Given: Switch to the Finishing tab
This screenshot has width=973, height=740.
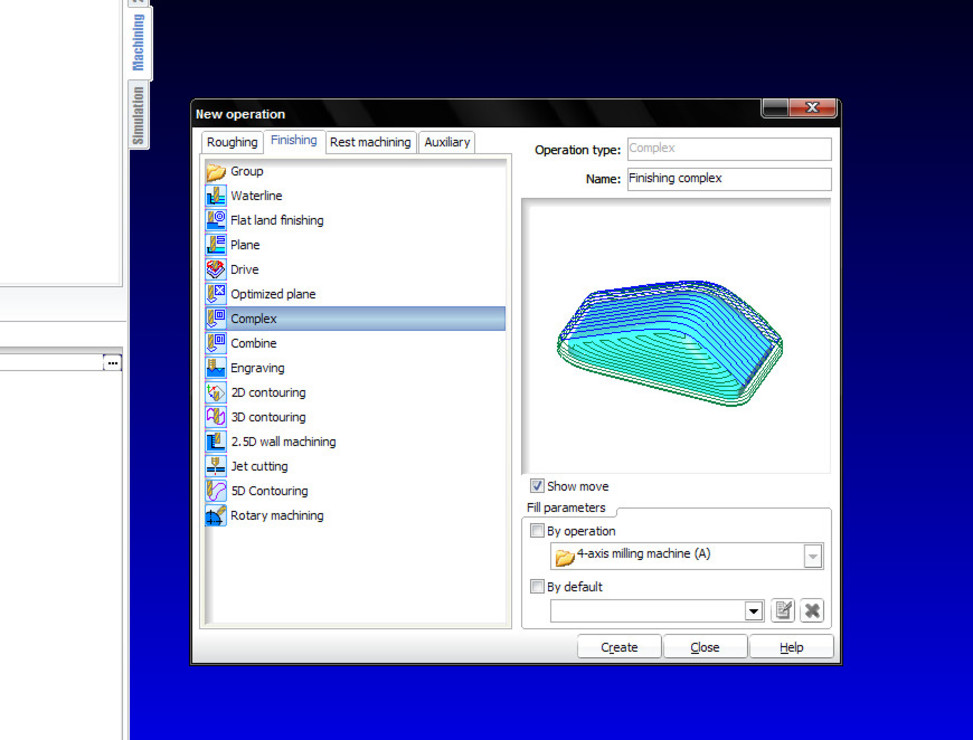Looking at the screenshot, I should tap(294, 141).
